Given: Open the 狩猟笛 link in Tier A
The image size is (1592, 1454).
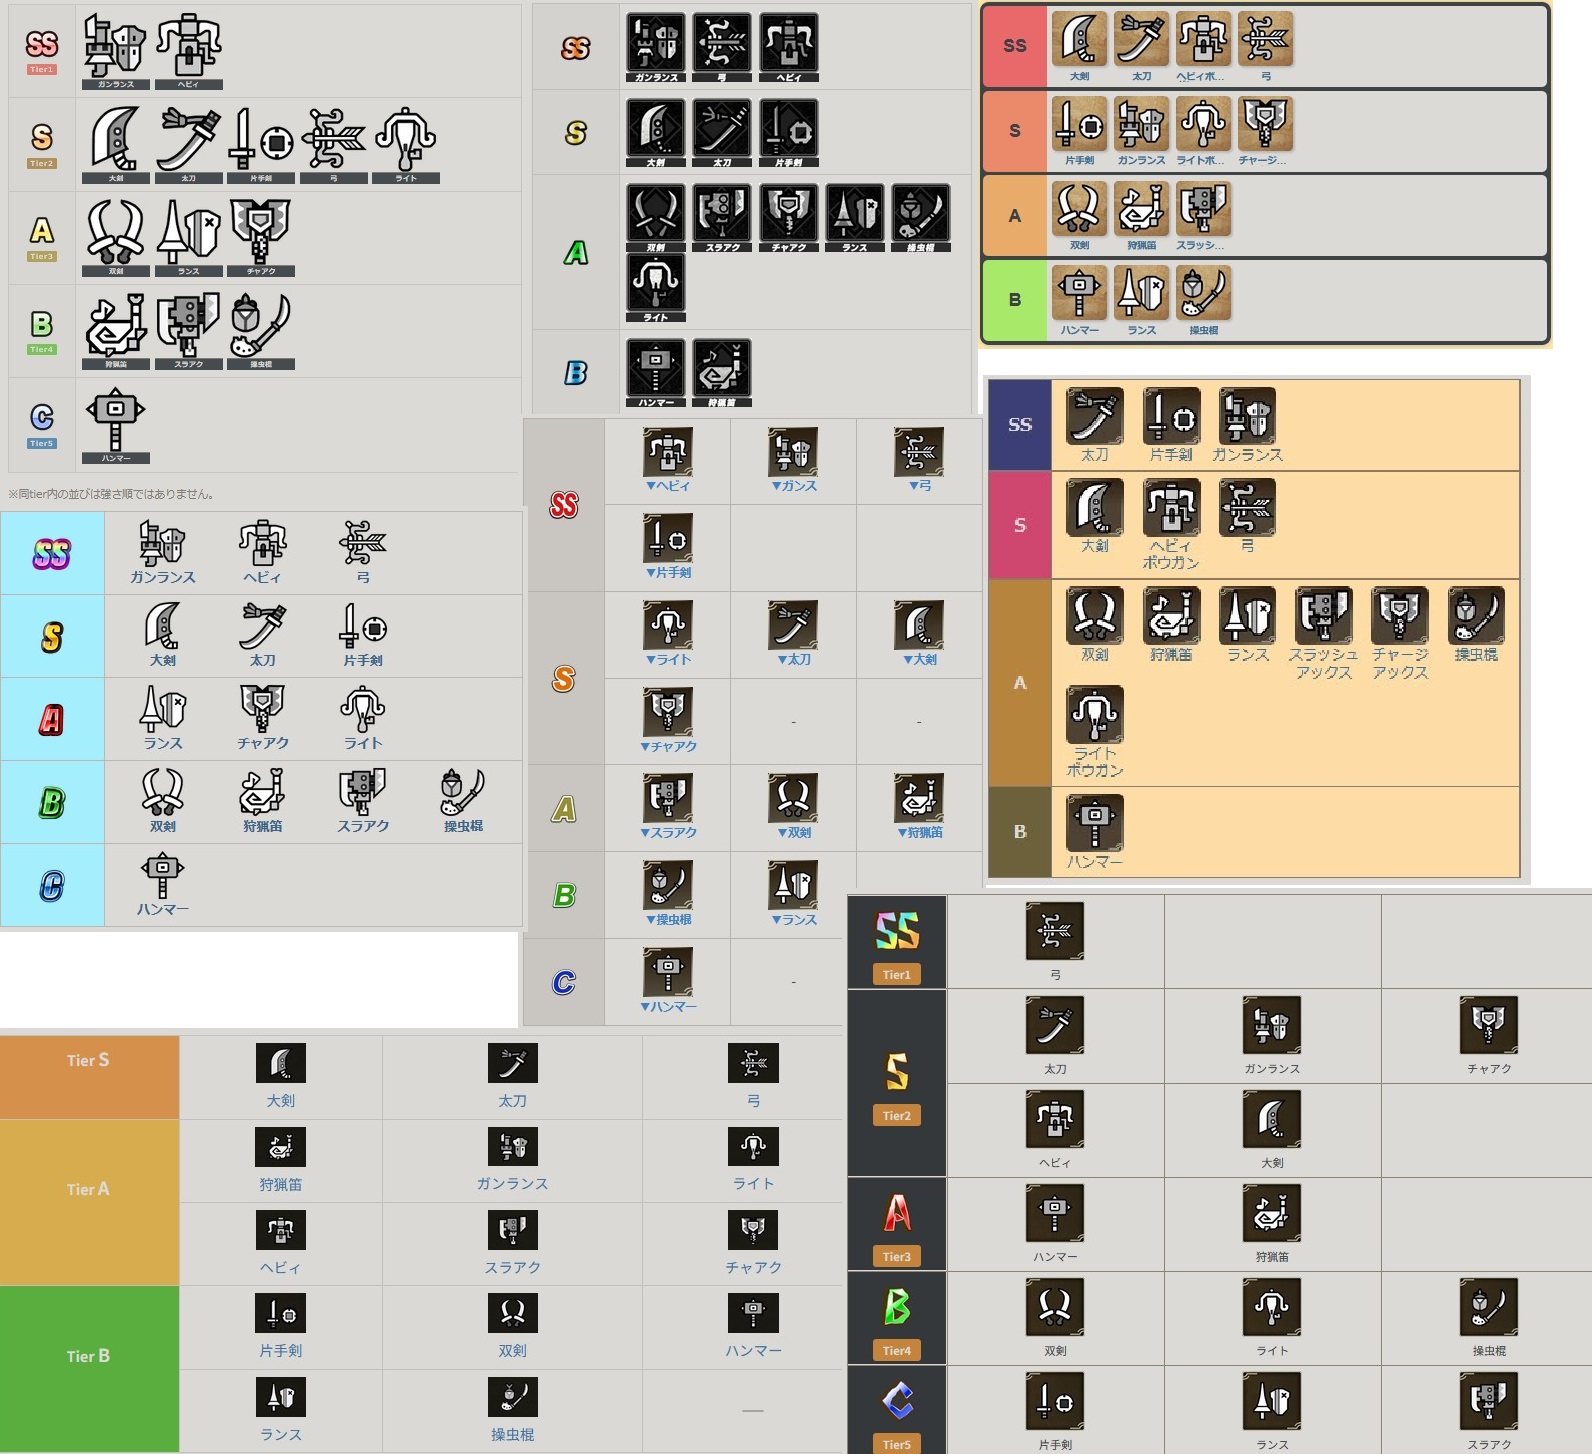Looking at the screenshot, I should click(x=280, y=1184).
